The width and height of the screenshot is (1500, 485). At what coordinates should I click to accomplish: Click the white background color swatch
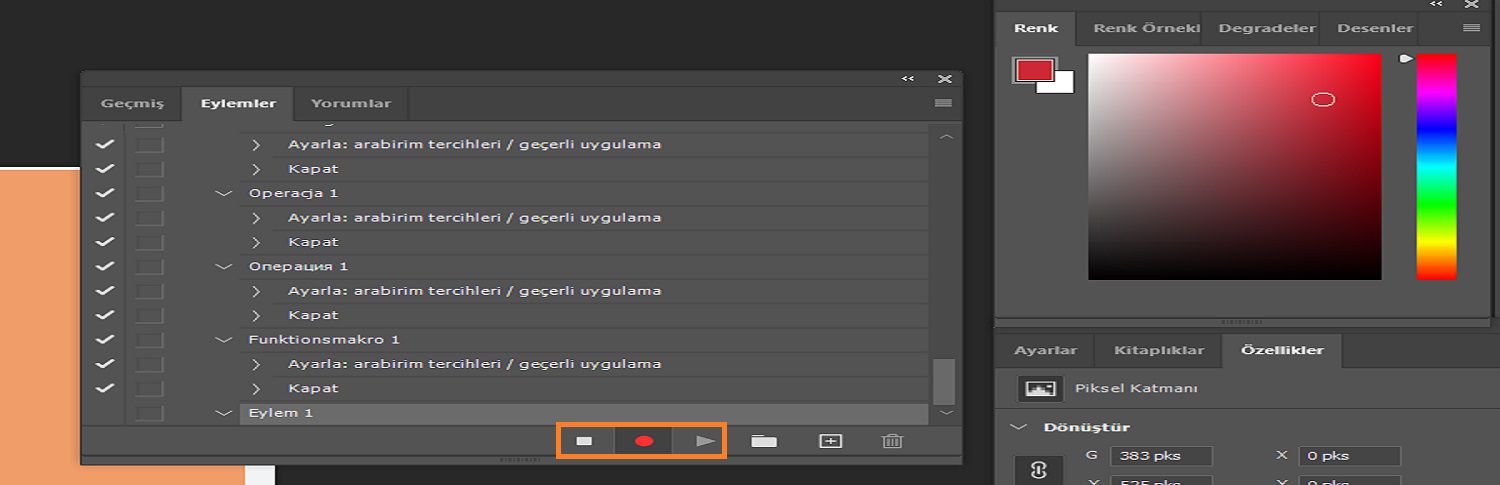pos(1062,84)
